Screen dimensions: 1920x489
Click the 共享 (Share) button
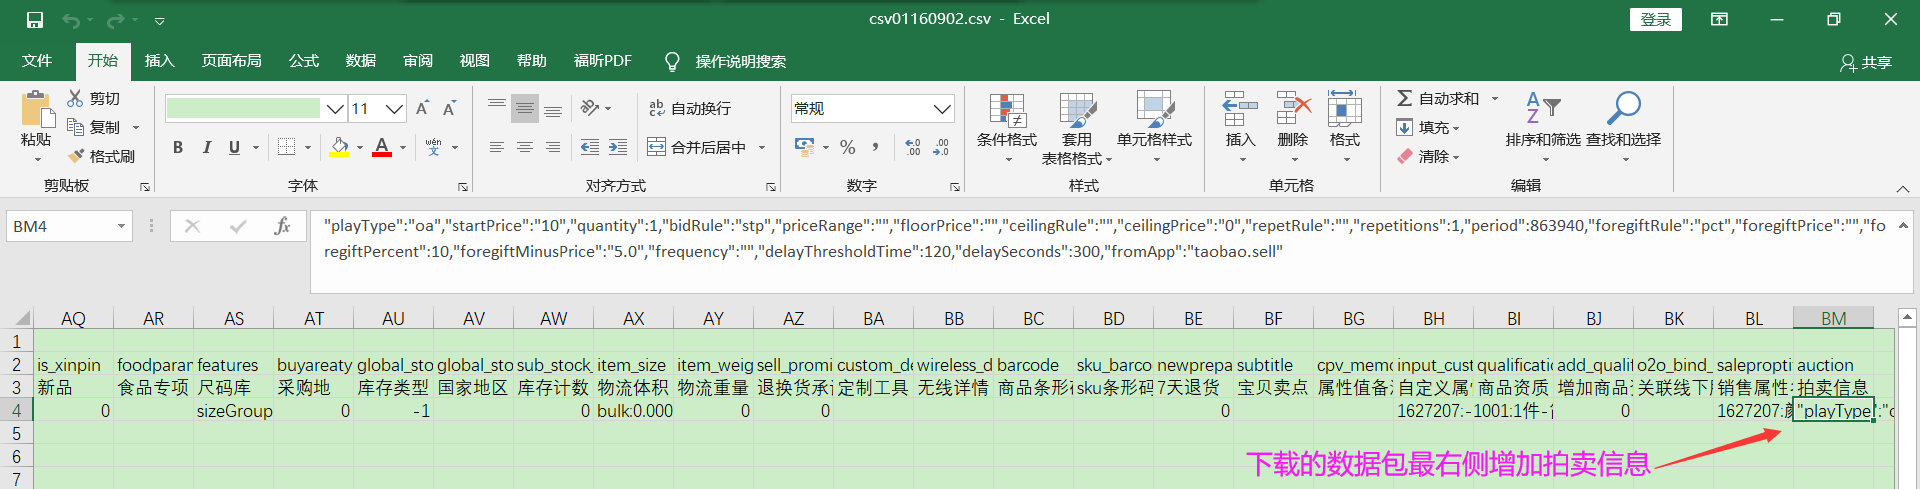(x=1866, y=62)
